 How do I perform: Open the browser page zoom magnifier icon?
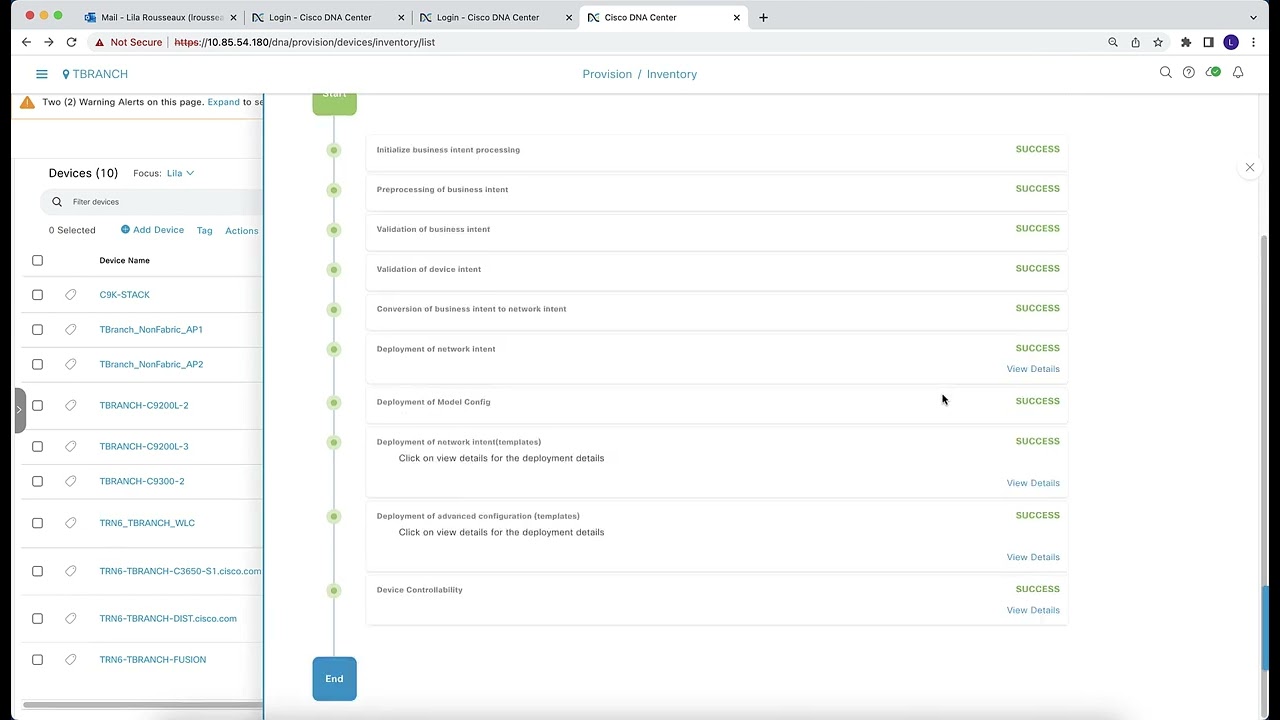coord(1113,42)
